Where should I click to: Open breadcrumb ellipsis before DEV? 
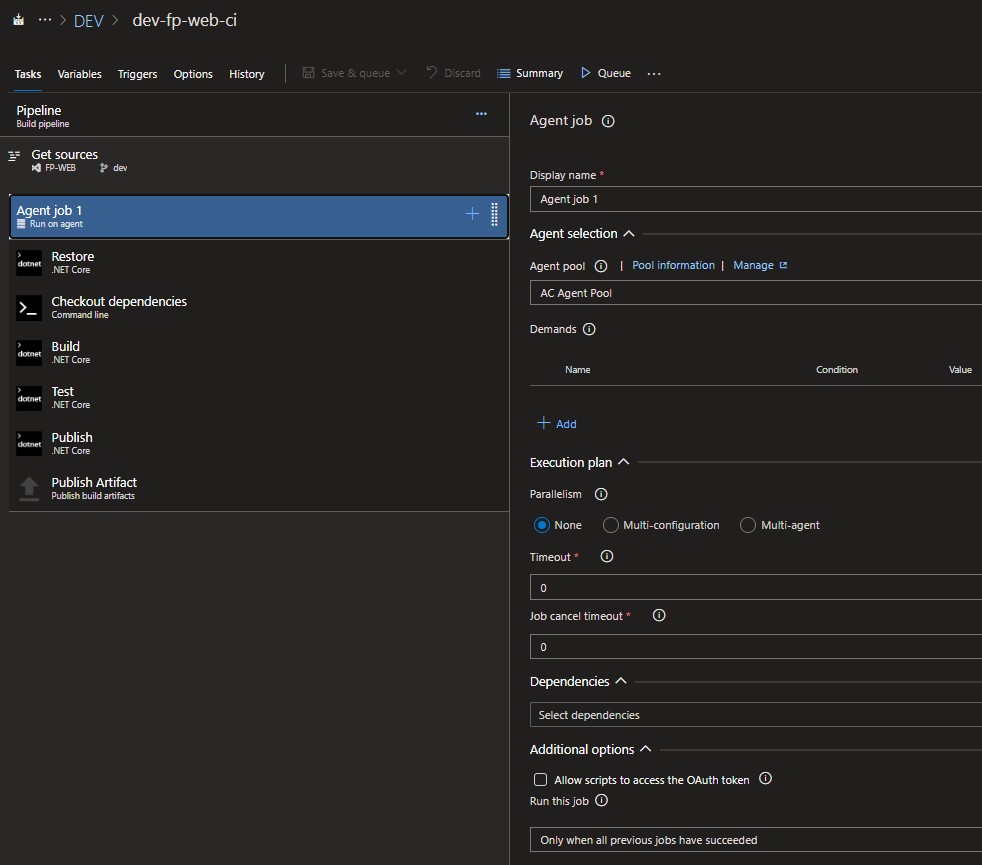[44, 20]
